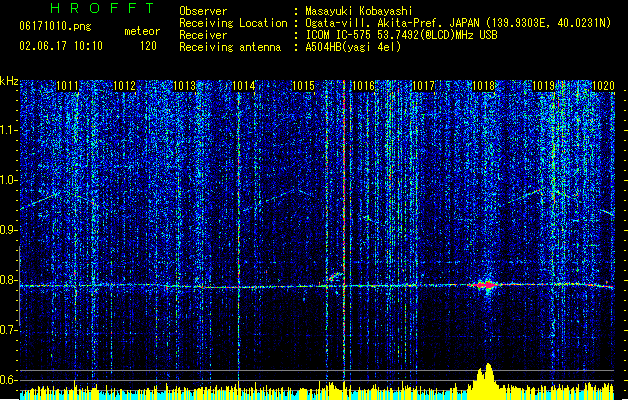Click the Receiving antenna label
Image resolution: width=629 pixels, height=400 pixels.
[x=230, y=47]
